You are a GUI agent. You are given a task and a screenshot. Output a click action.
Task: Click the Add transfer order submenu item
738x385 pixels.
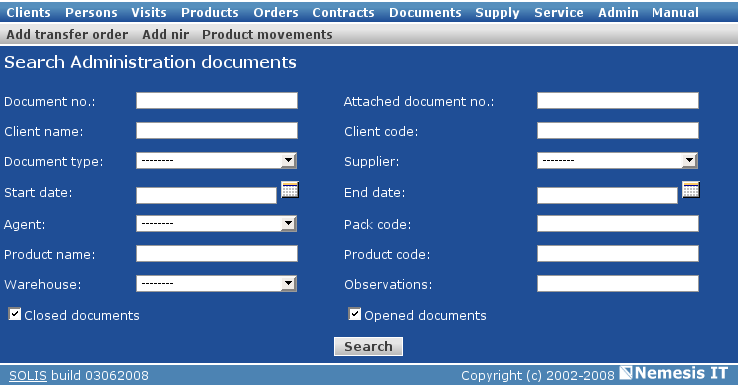click(x=67, y=34)
